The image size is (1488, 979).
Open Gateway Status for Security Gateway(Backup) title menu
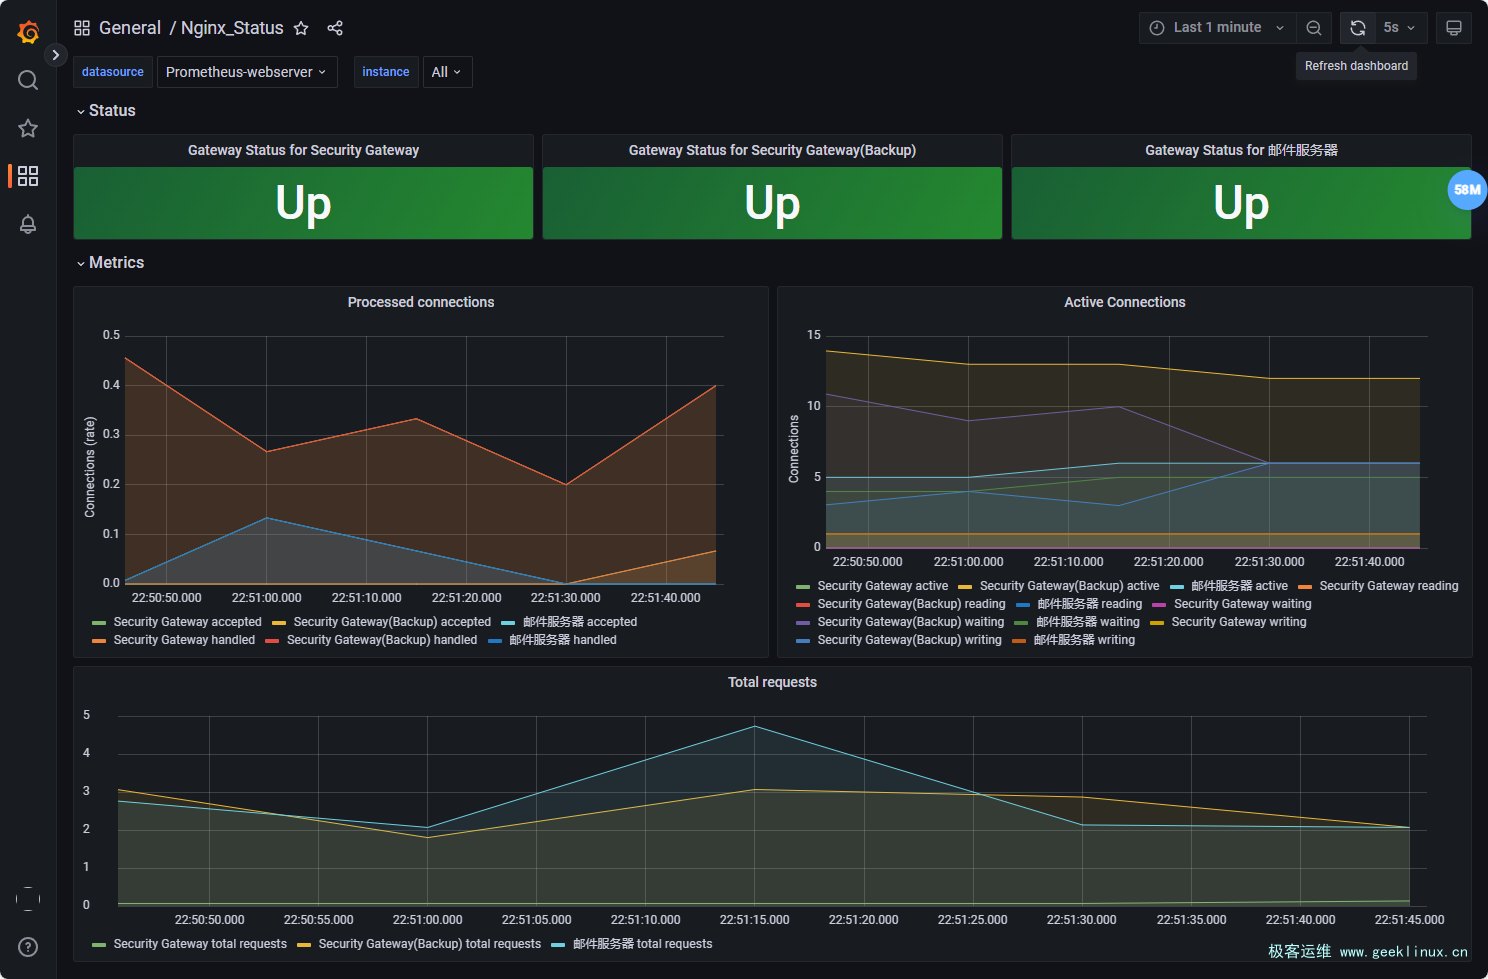pos(772,150)
